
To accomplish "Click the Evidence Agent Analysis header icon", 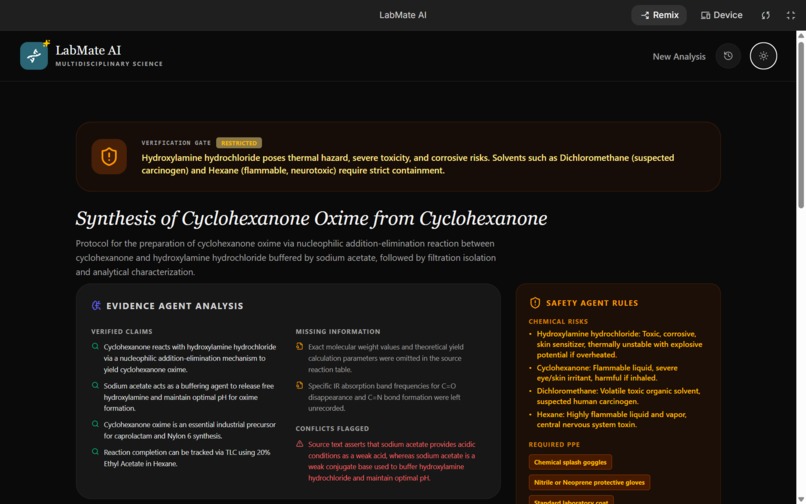I will [x=96, y=305].
